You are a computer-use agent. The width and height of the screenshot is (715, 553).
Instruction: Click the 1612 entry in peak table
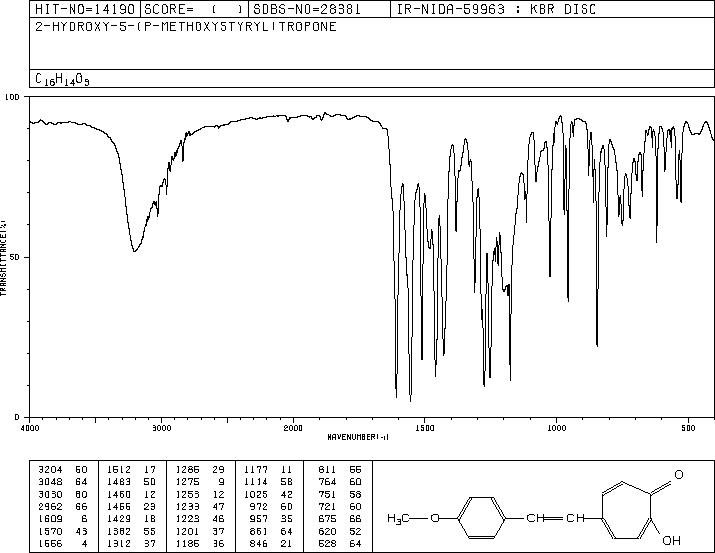(x=118, y=469)
